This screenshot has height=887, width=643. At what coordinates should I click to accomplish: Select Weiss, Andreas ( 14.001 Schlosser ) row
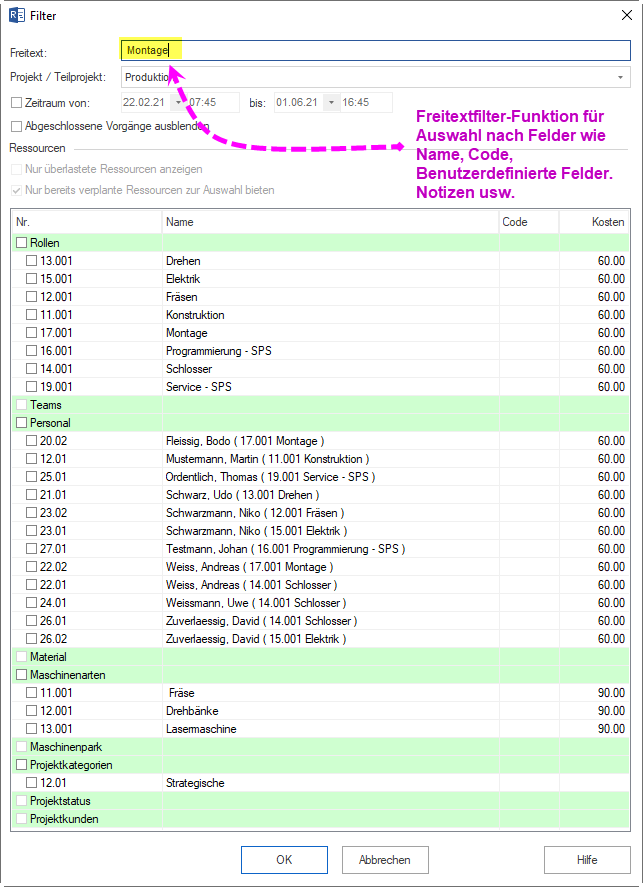252,585
